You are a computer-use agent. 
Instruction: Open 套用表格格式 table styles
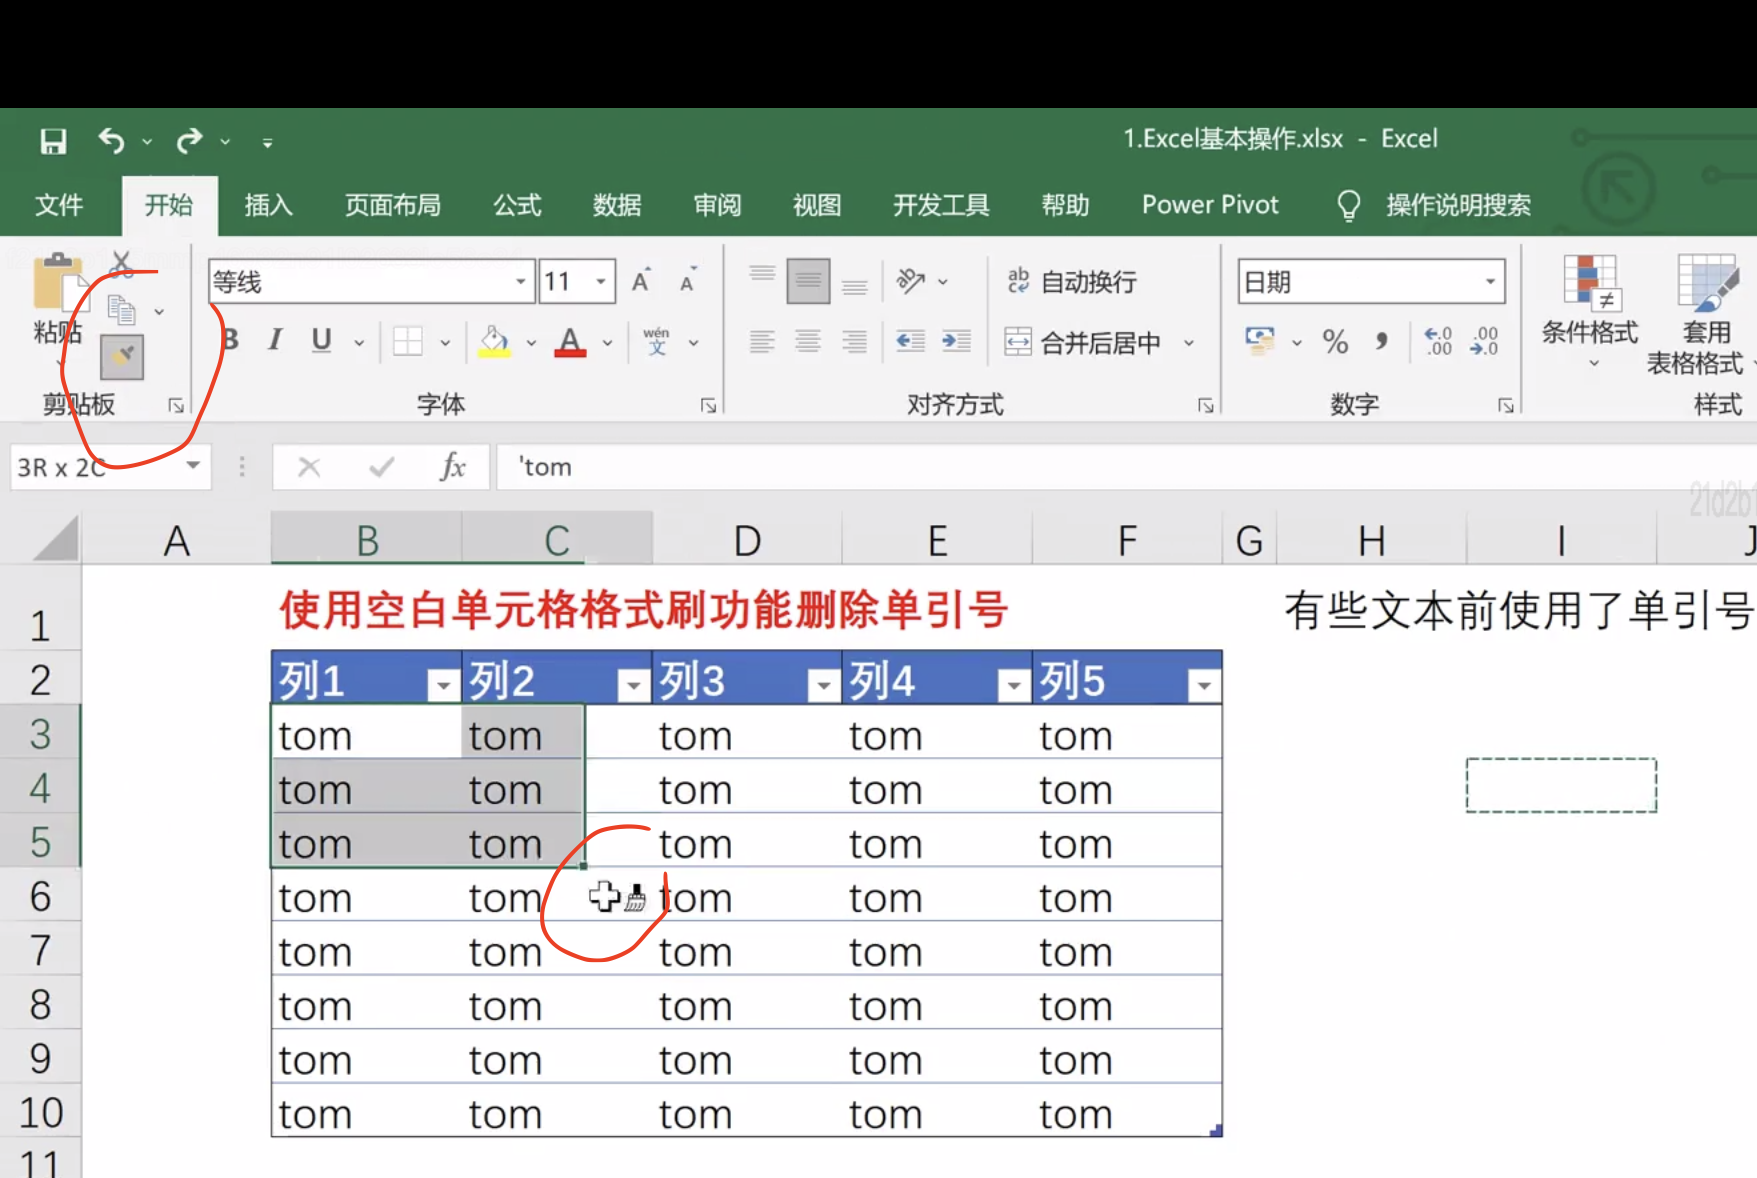pos(1700,316)
